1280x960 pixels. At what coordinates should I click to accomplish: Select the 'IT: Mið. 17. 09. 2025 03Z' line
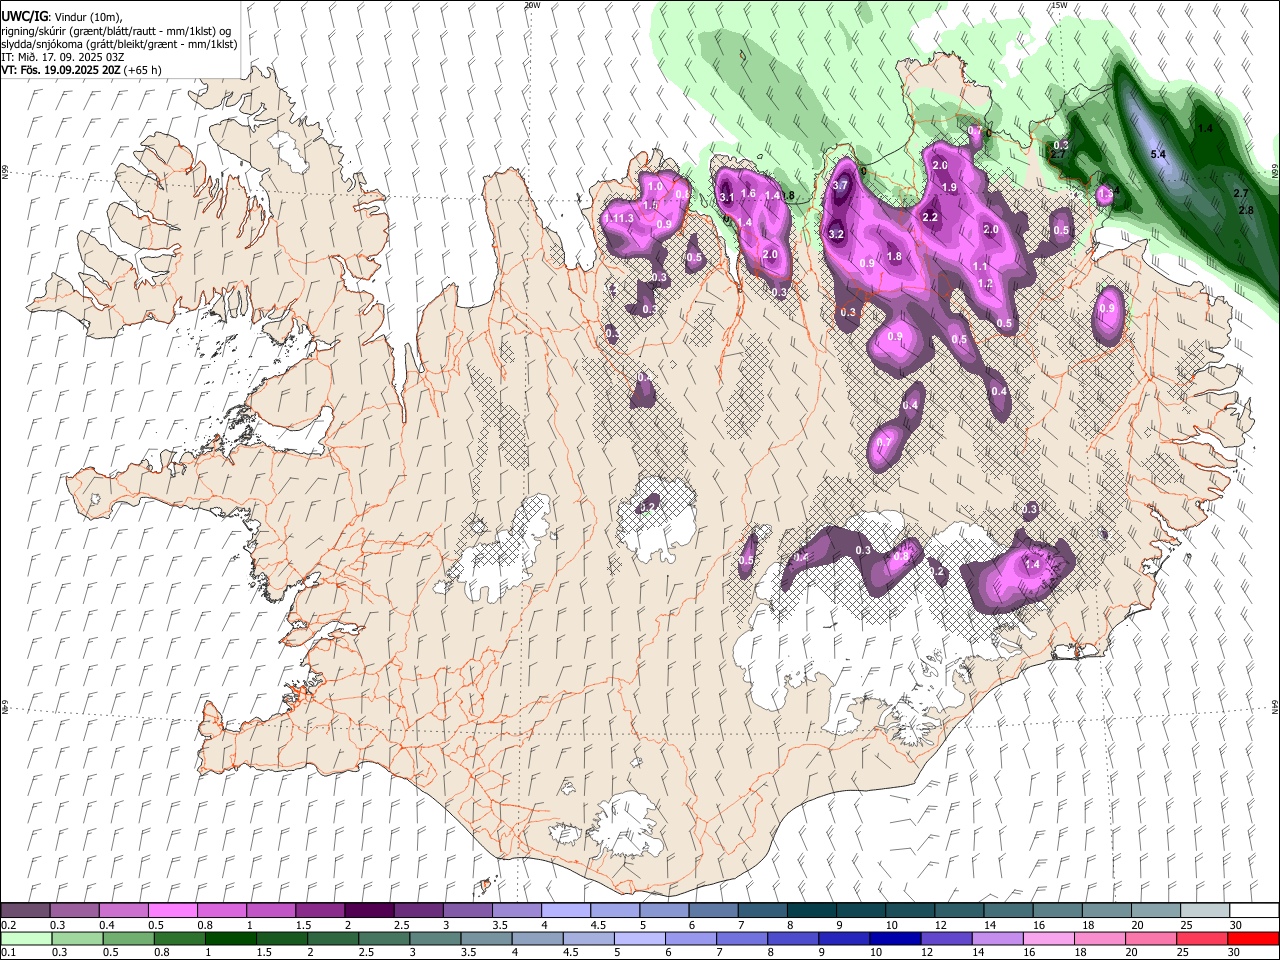pyautogui.click(x=63, y=57)
